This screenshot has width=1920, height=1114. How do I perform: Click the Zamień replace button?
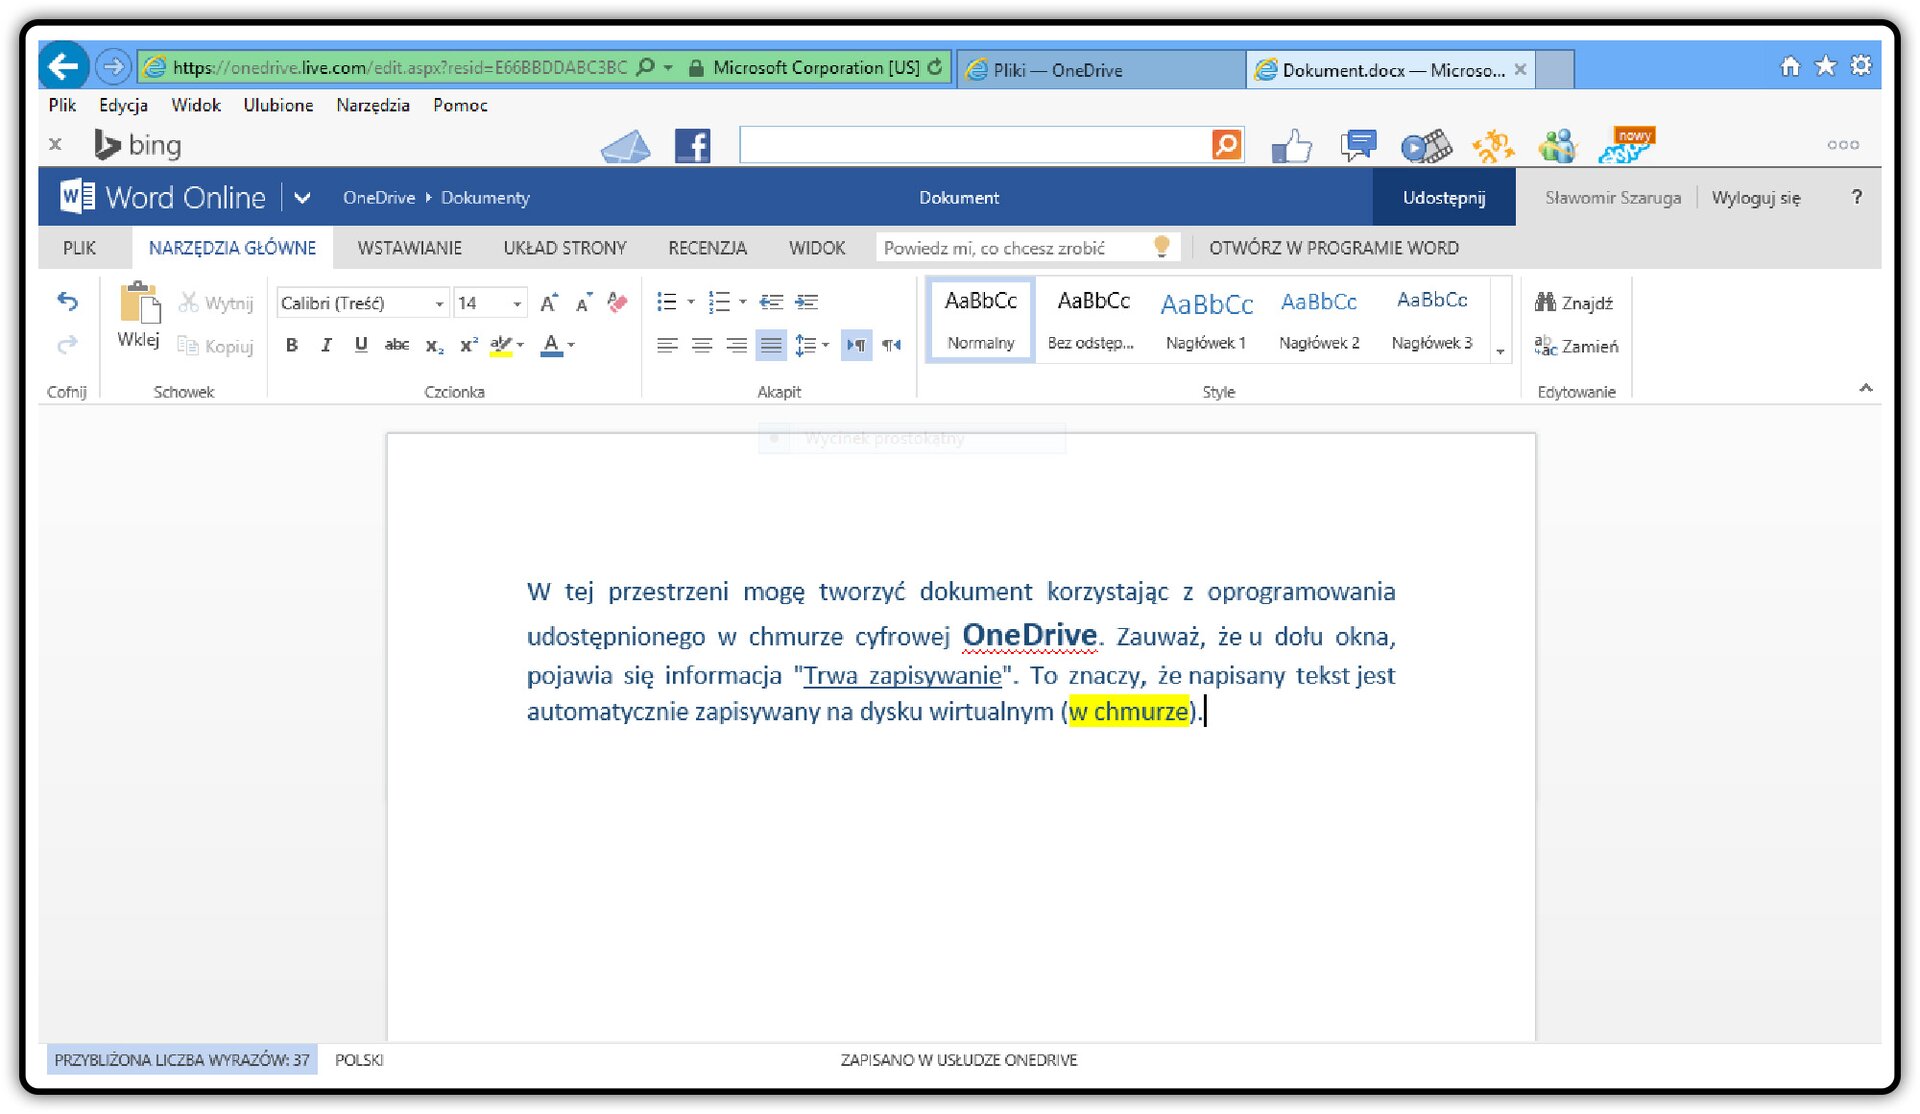1576,346
